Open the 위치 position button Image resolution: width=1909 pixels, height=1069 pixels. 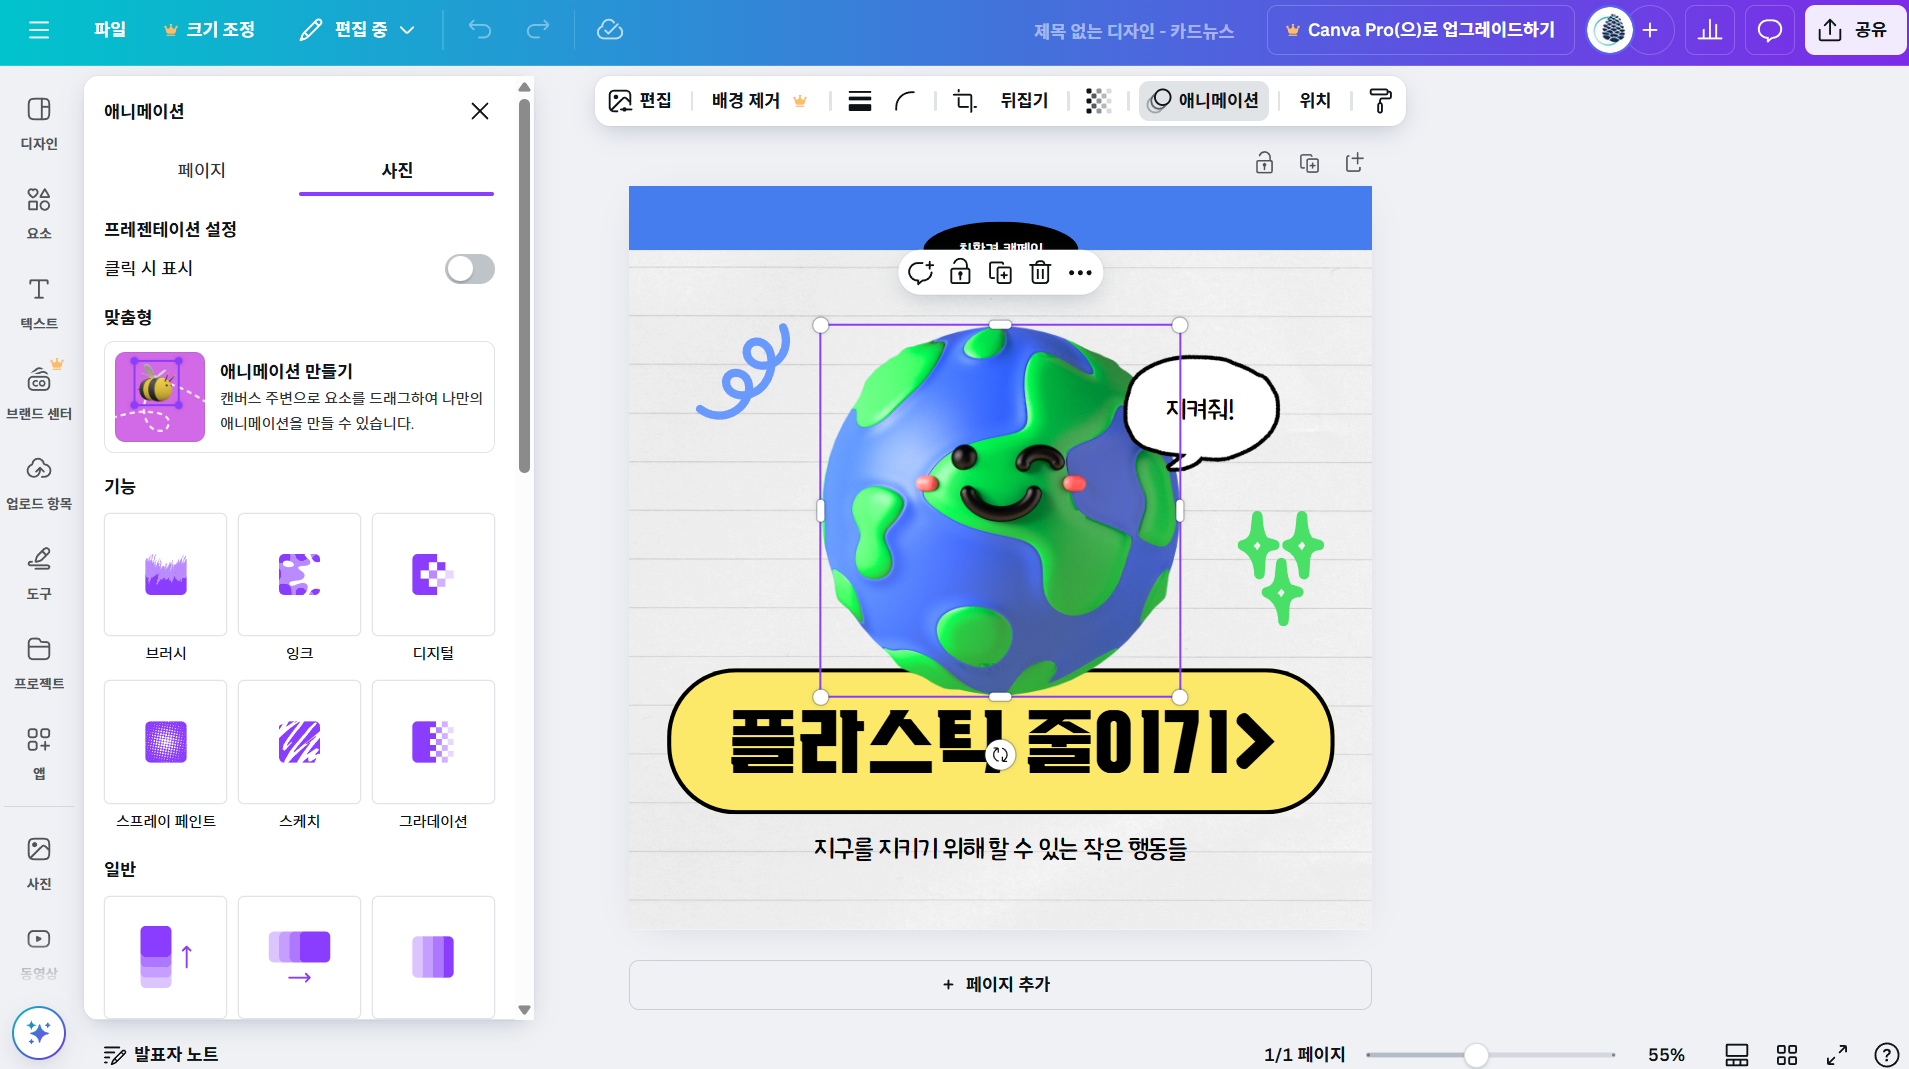[x=1315, y=101]
